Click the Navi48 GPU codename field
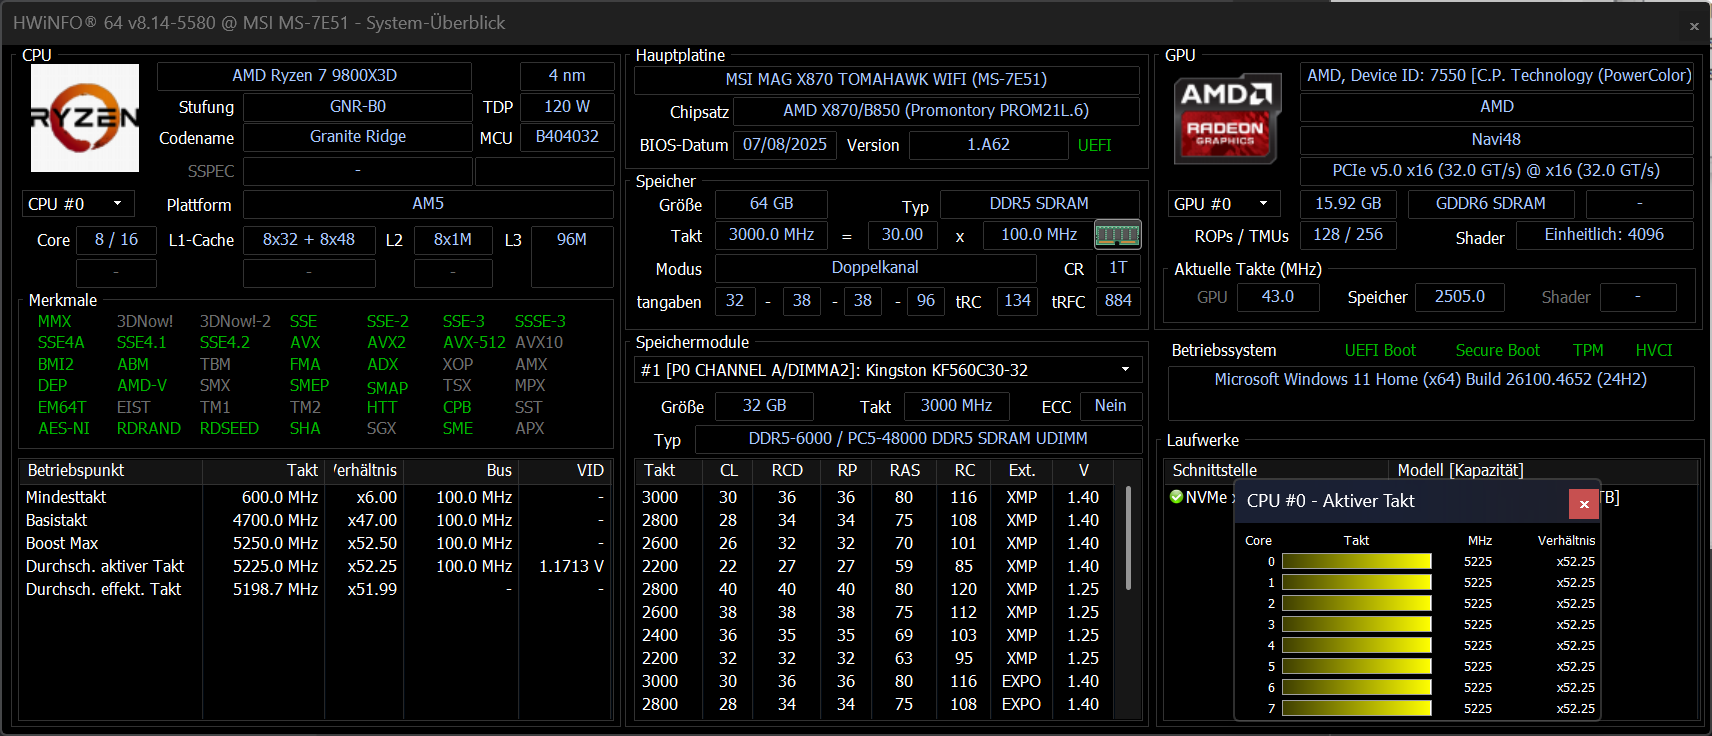The width and height of the screenshot is (1712, 736). pyautogui.click(x=1496, y=140)
